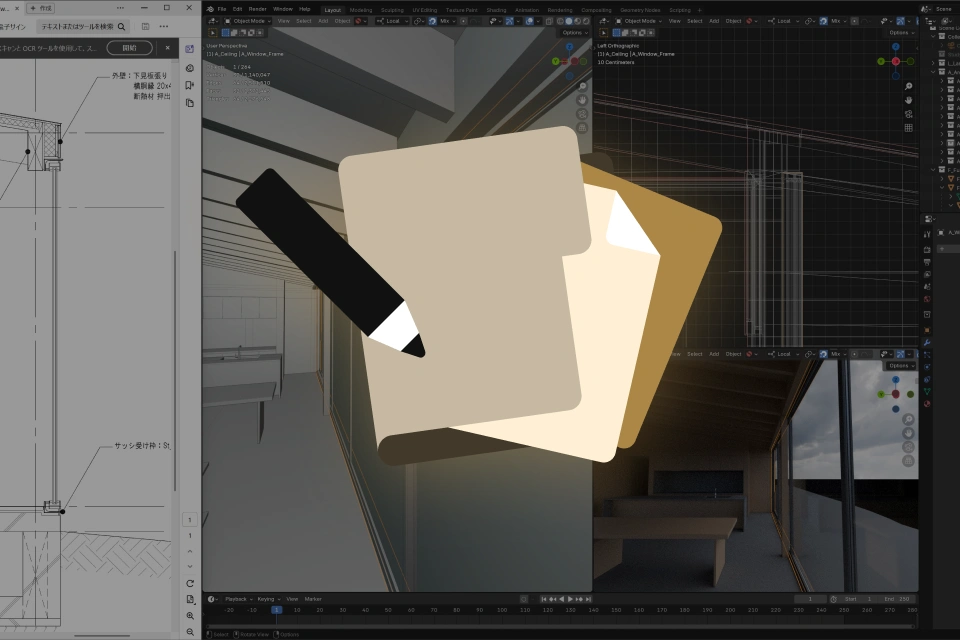
Task: Open Local orientation dropdown in bottom-right viewport
Action: click(783, 354)
